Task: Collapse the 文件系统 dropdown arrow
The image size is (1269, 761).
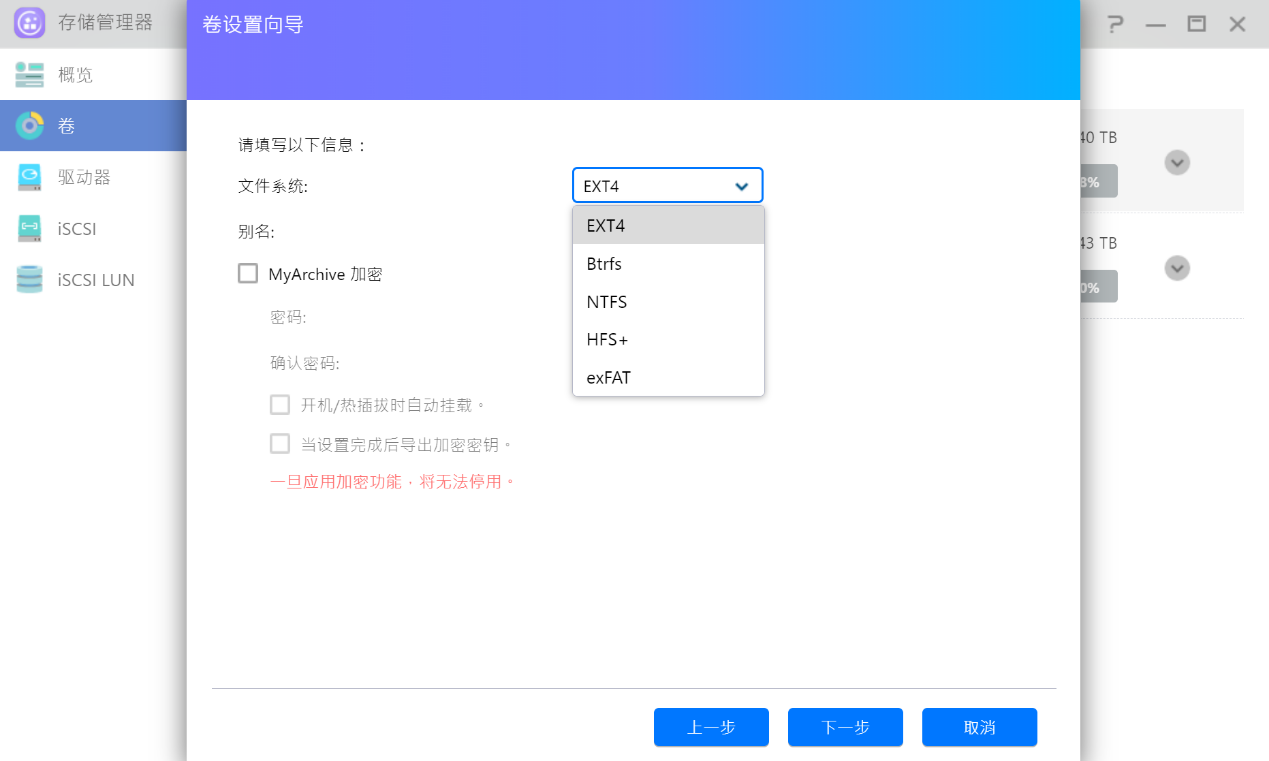Action: 742,186
